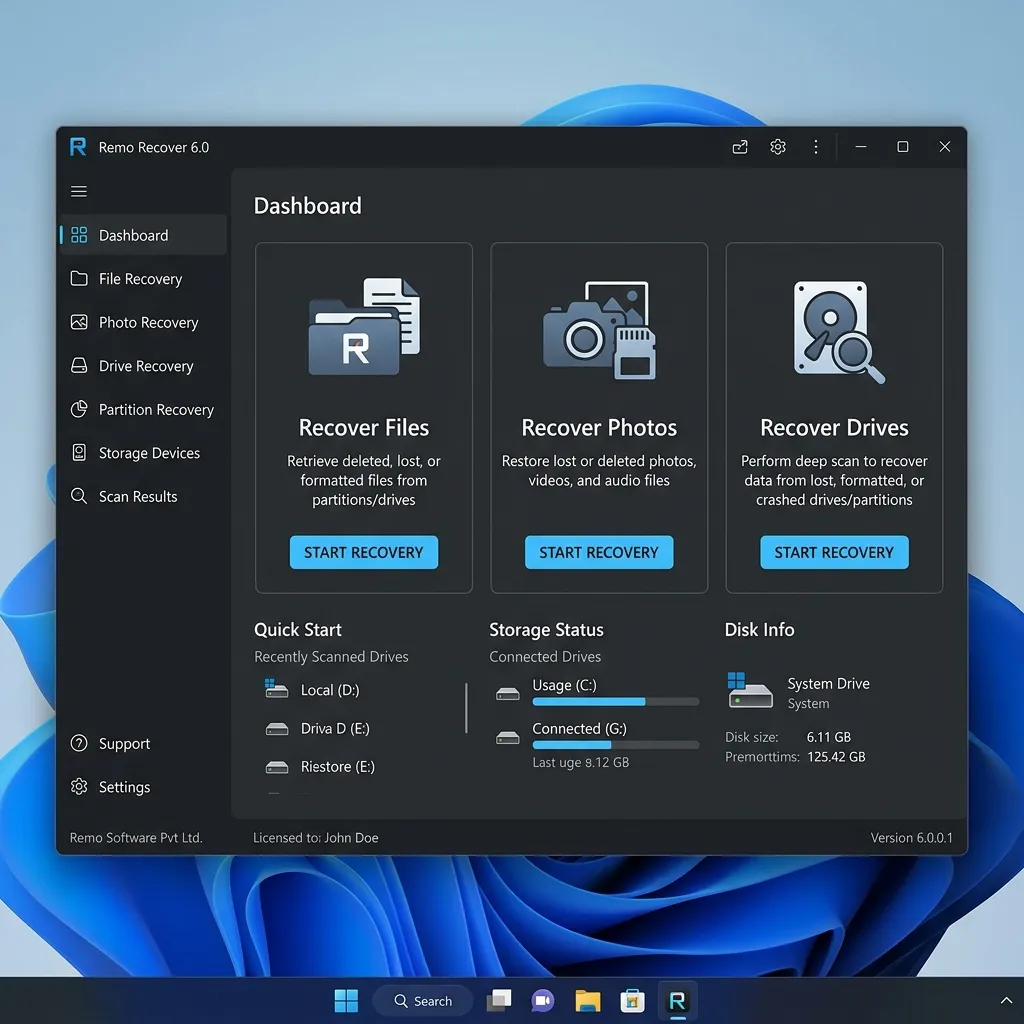Open File Explorer from the taskbar

588,1000
